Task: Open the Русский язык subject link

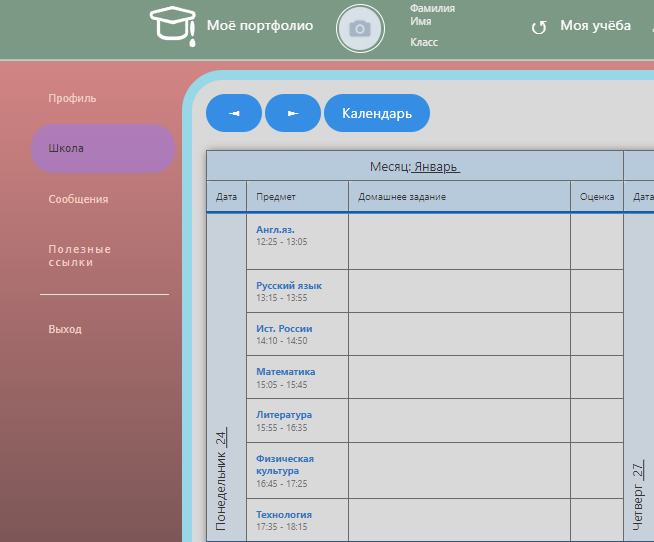Action: pyautogui.click(x=289, y=285)
